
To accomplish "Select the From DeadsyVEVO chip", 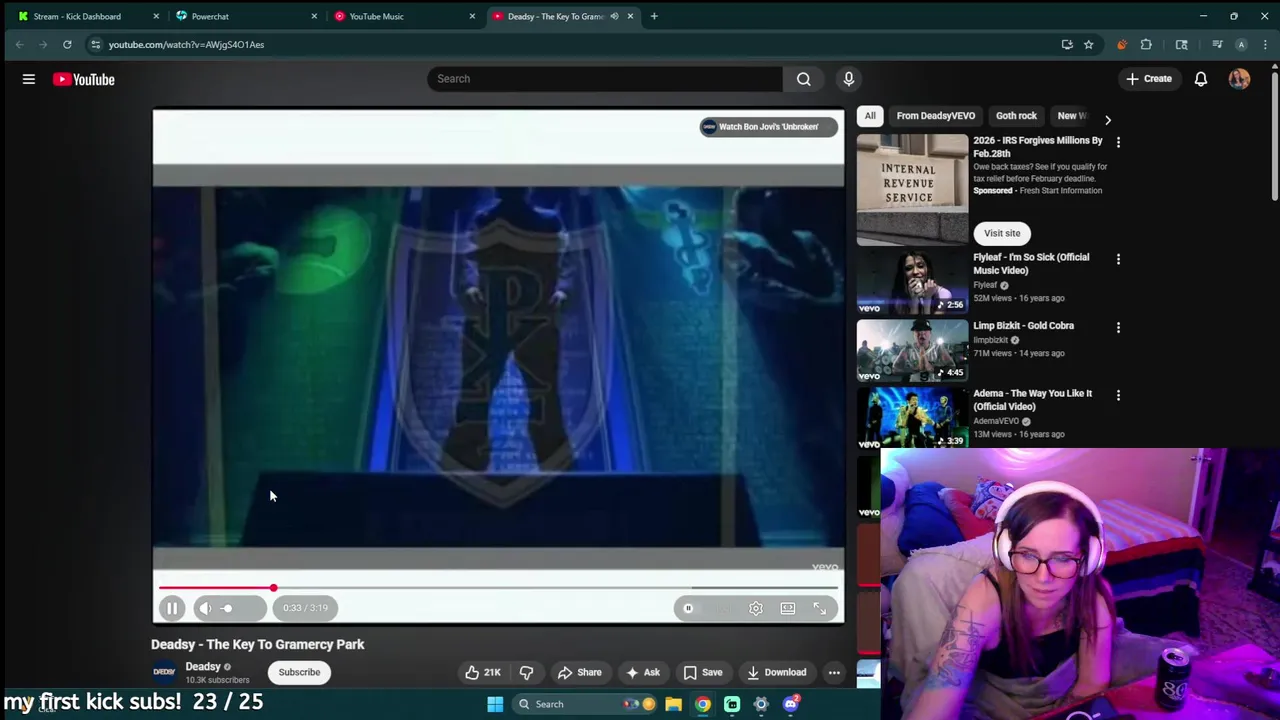I will point(936,116).
